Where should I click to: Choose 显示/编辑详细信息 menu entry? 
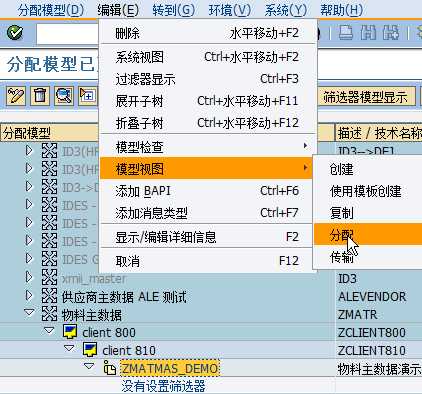coord(207,237)
